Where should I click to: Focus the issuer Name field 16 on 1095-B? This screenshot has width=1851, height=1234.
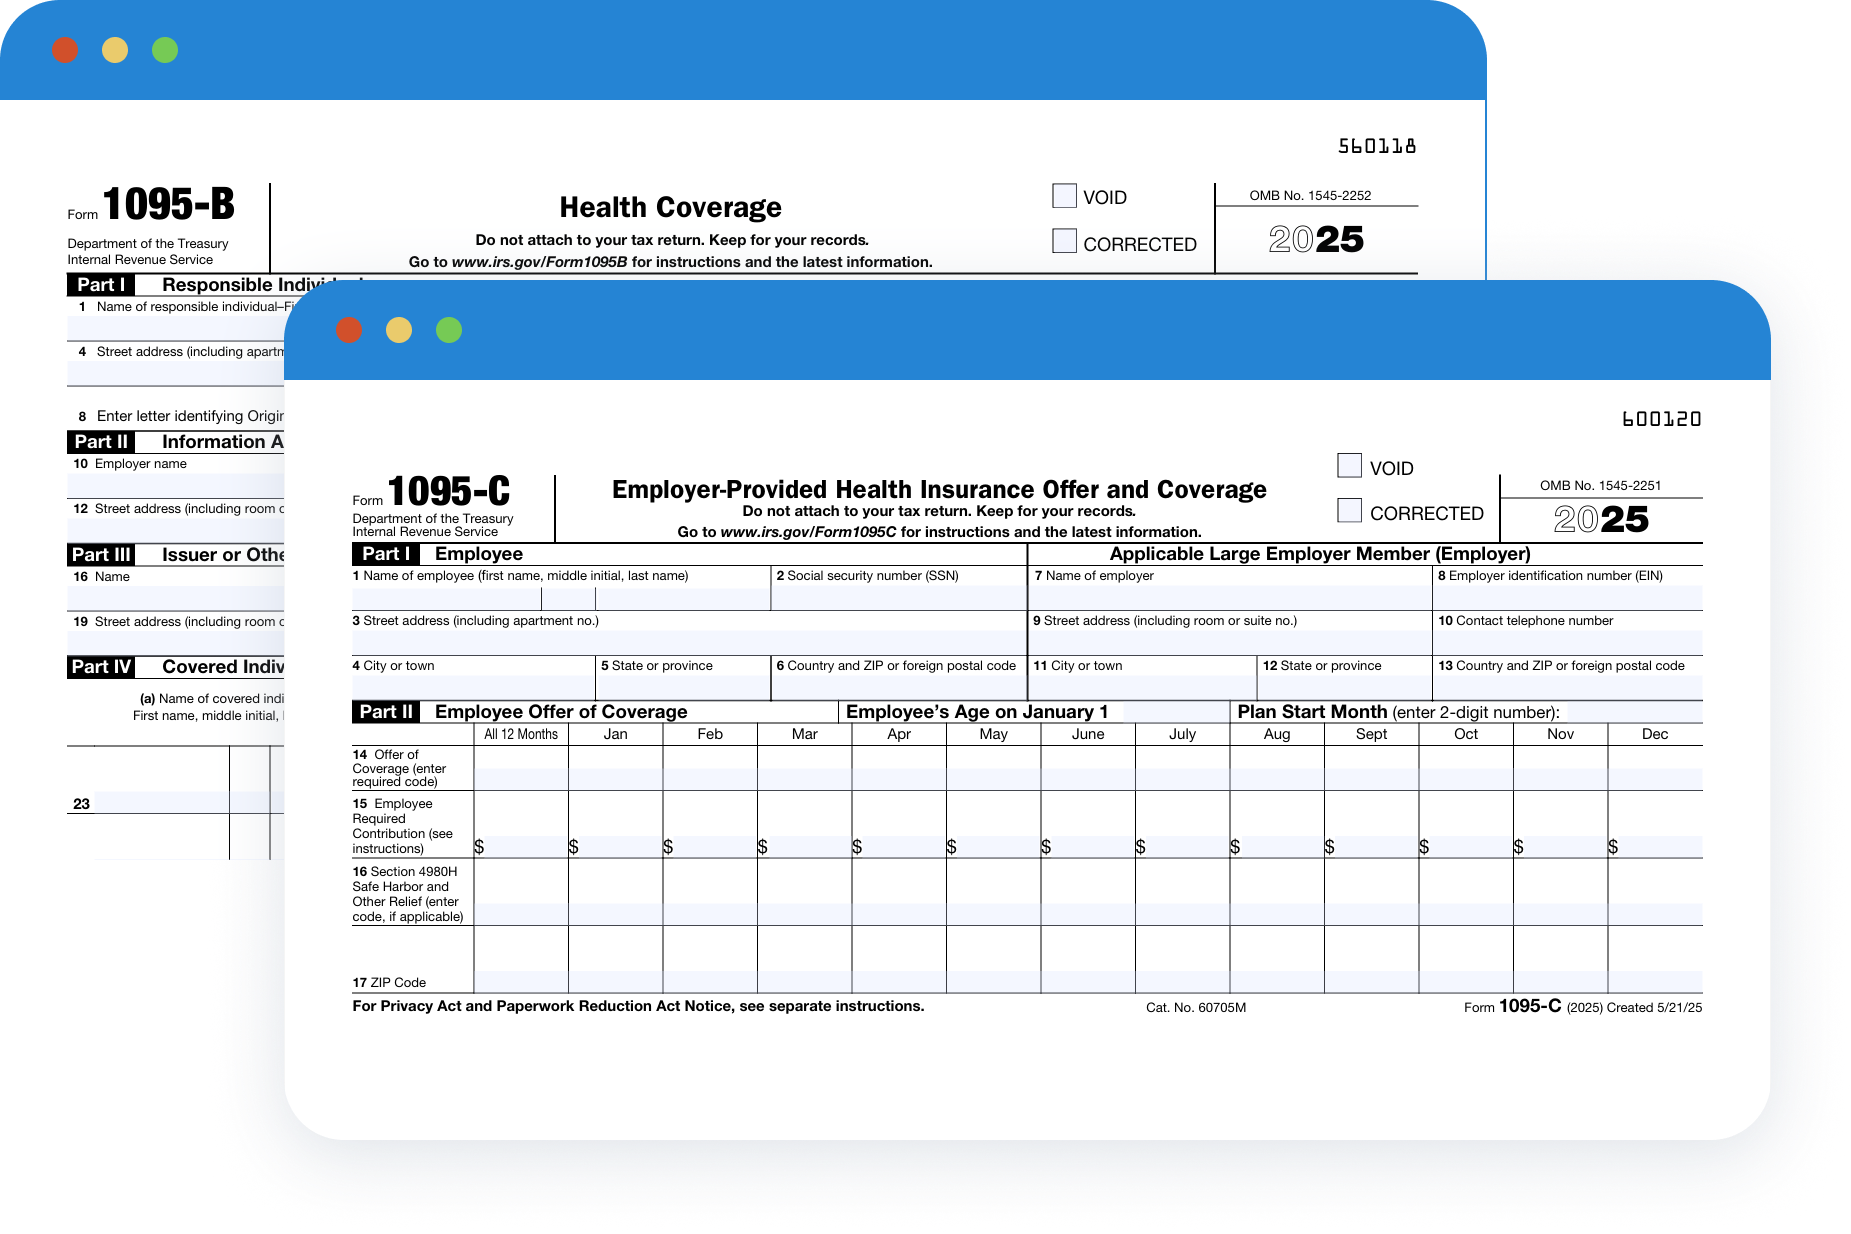[x=176, y=598]
